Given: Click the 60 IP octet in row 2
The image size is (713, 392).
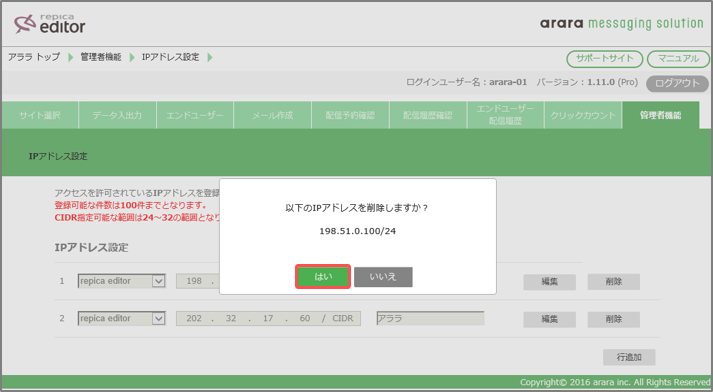Looking at the screenshot, I should point(305,318).
